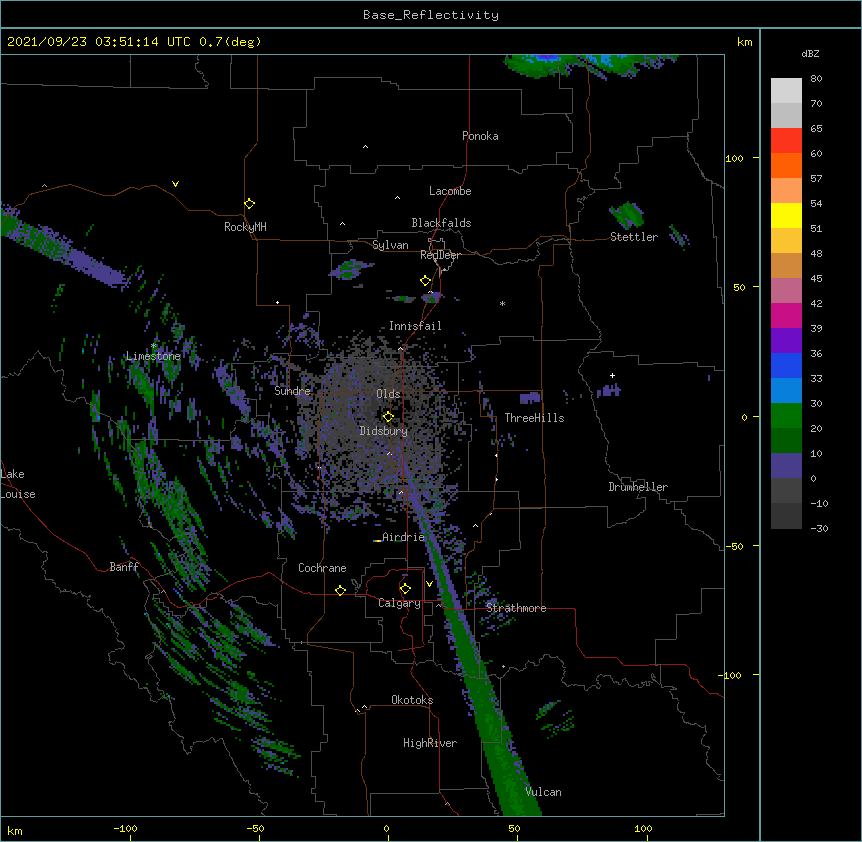The height and width of the screenshot is (842, 862).
Task: Click the Limestone label
Action: [x=153, y=356]
